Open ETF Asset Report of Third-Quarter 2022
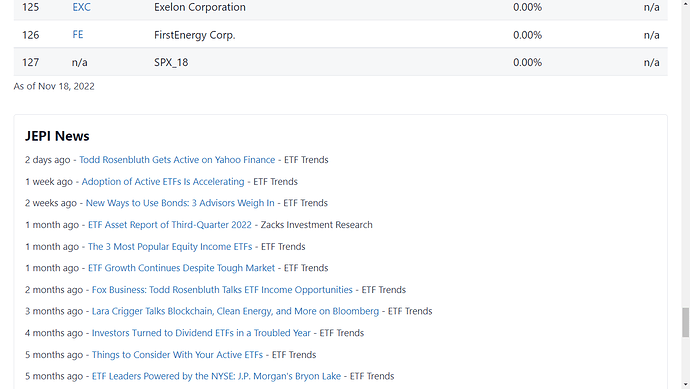Screen dimensions: 690x389 [x=169, y=224]
